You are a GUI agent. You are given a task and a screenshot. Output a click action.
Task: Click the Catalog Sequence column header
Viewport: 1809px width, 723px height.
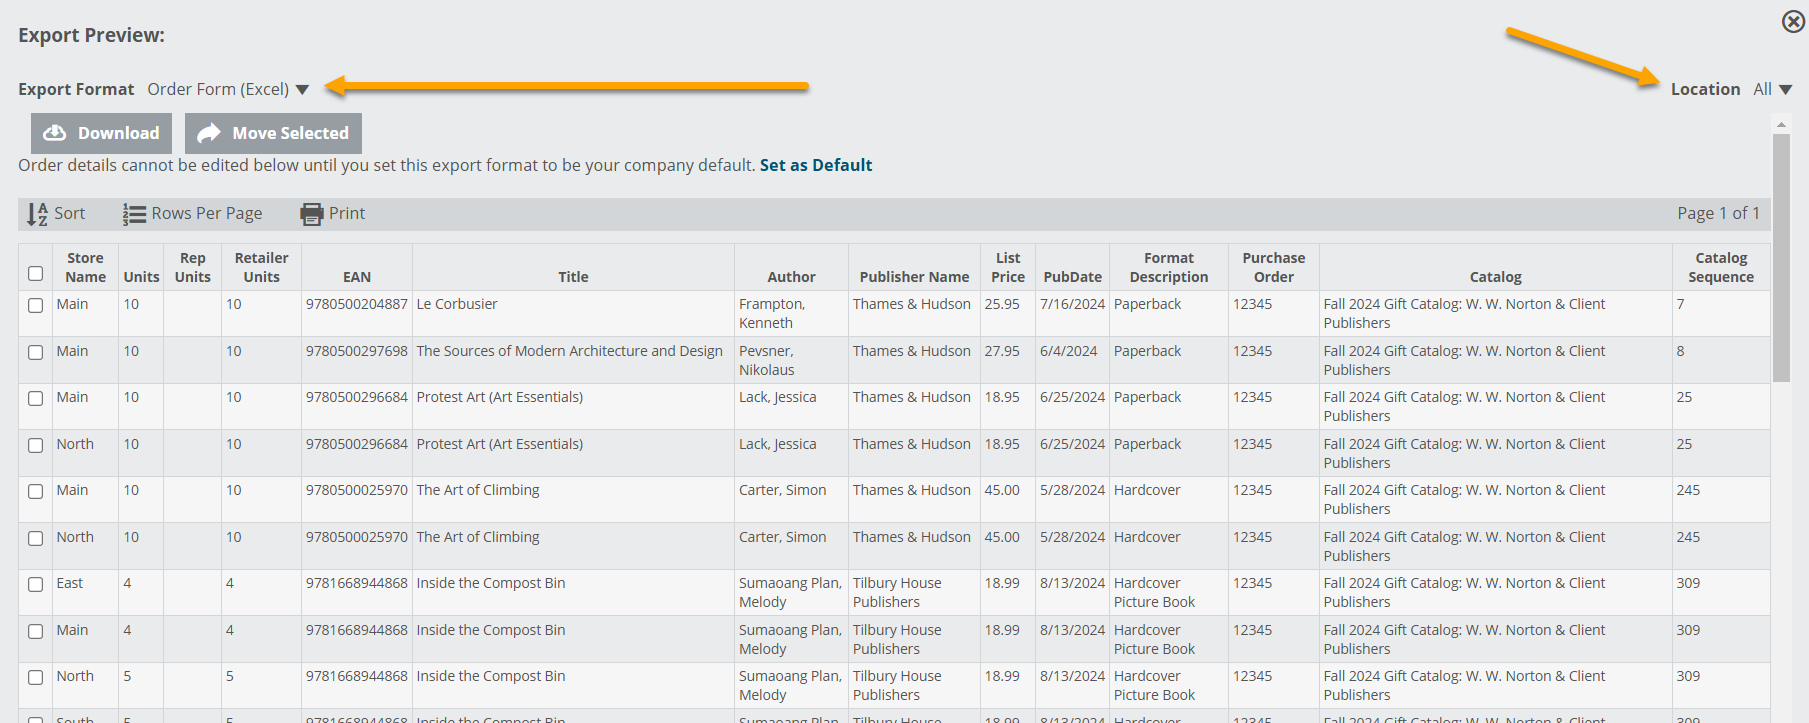coord(1720,267)
